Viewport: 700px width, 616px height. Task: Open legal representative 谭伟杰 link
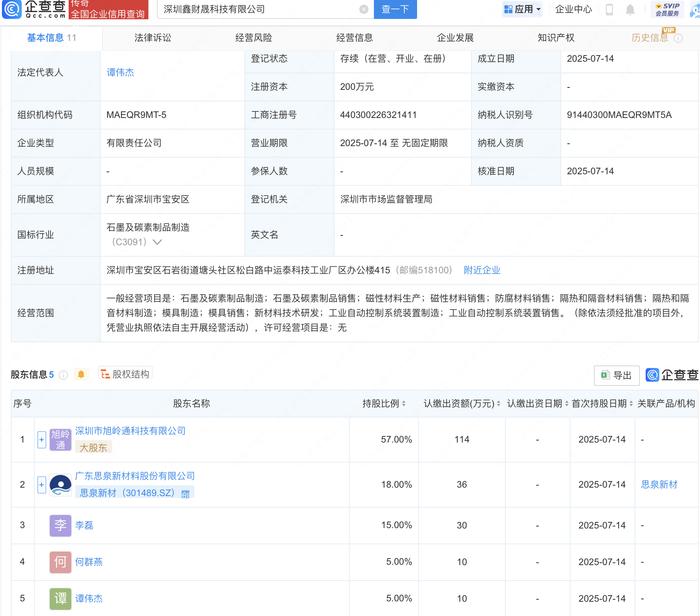tap(120, 72)
